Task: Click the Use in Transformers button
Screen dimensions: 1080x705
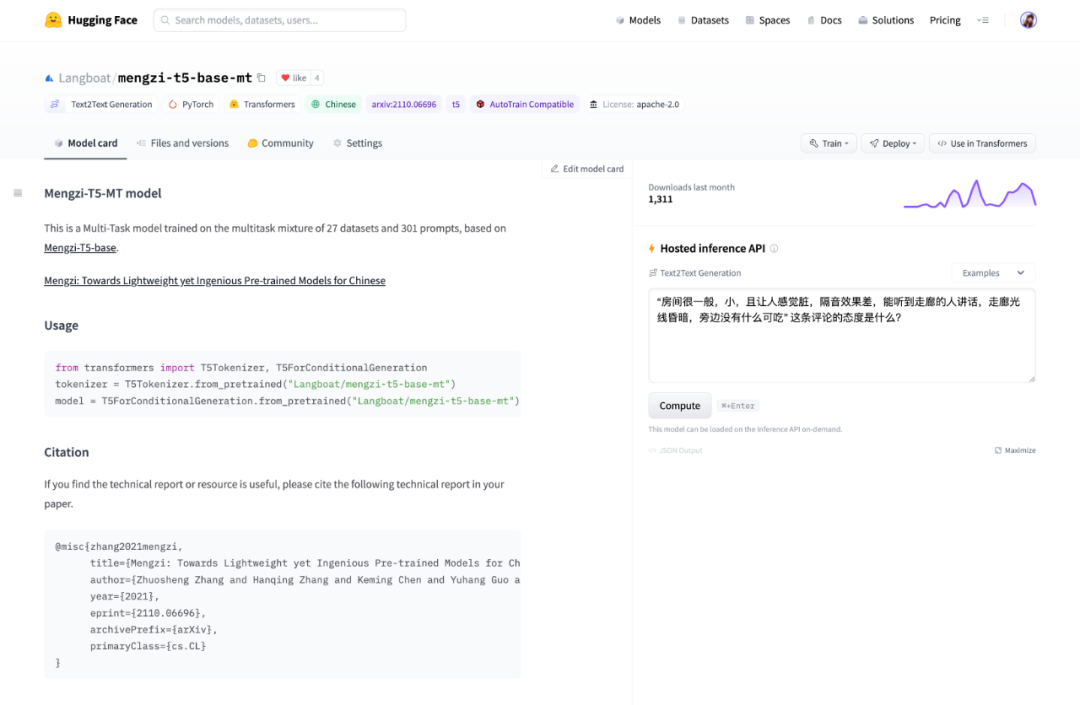Action: click(982, 144)
